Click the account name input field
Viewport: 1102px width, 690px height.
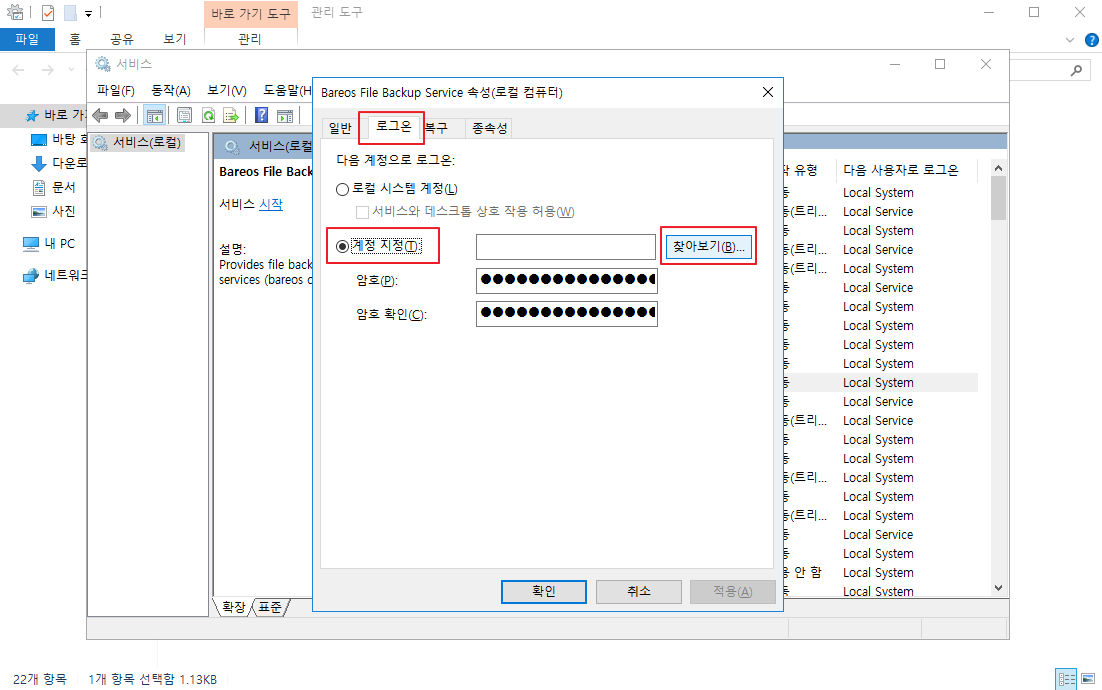pos(566,247)
